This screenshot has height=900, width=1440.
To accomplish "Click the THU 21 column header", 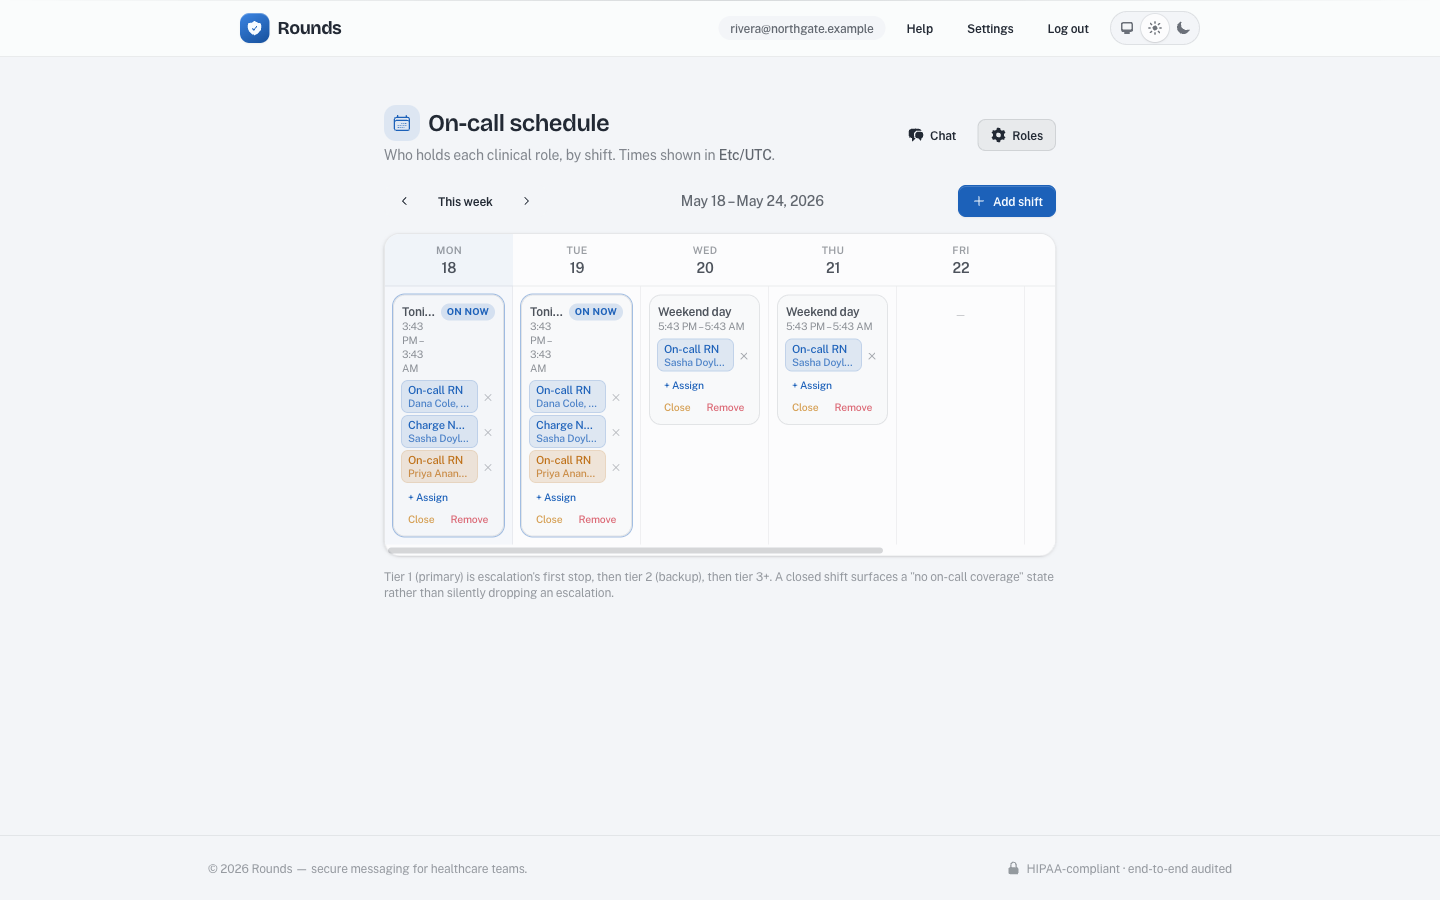I will pos(833,260).
